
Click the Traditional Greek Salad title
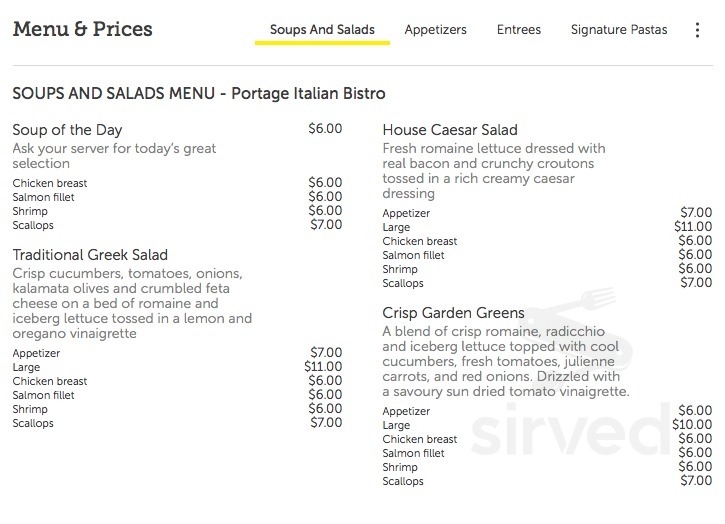[90, 255]
